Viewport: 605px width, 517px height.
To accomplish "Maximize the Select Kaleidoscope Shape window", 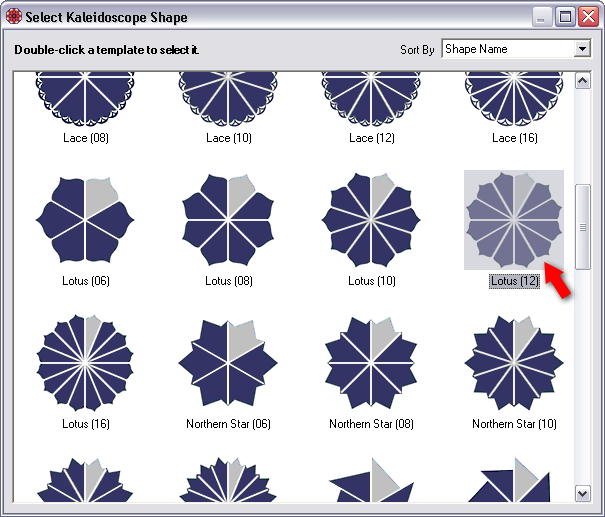I will tap(565, 17).
